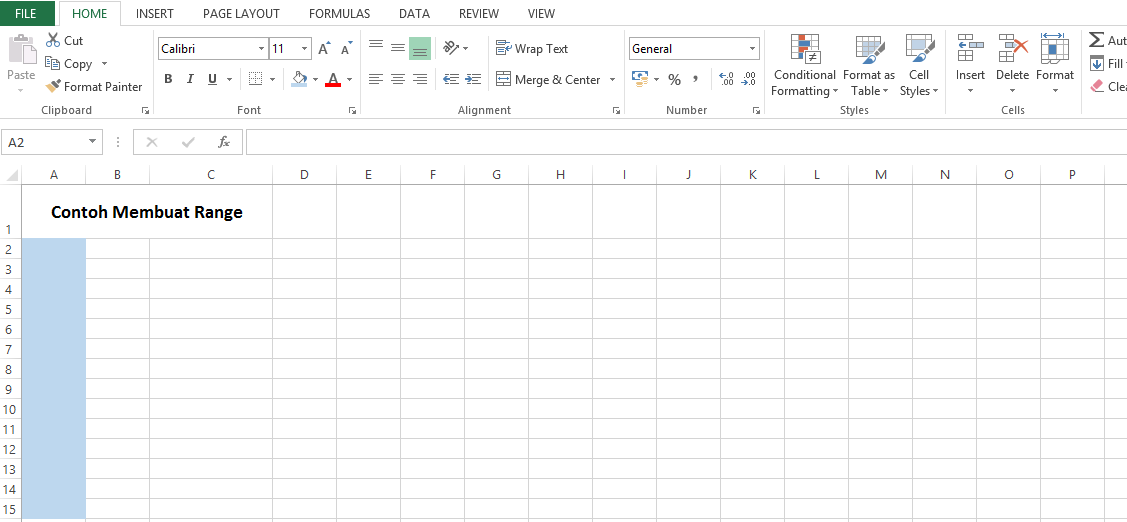The height and width of the screenshot is (522, 1127).
Task: Click the Format cells button
Action: pyautogui.click(x=1054, y=64)
